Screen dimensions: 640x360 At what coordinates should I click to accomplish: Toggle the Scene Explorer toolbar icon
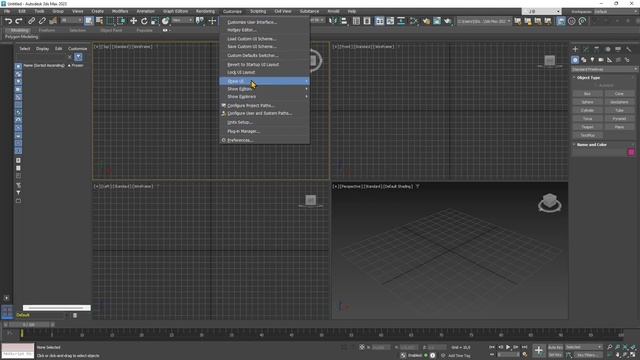point(356,21)
